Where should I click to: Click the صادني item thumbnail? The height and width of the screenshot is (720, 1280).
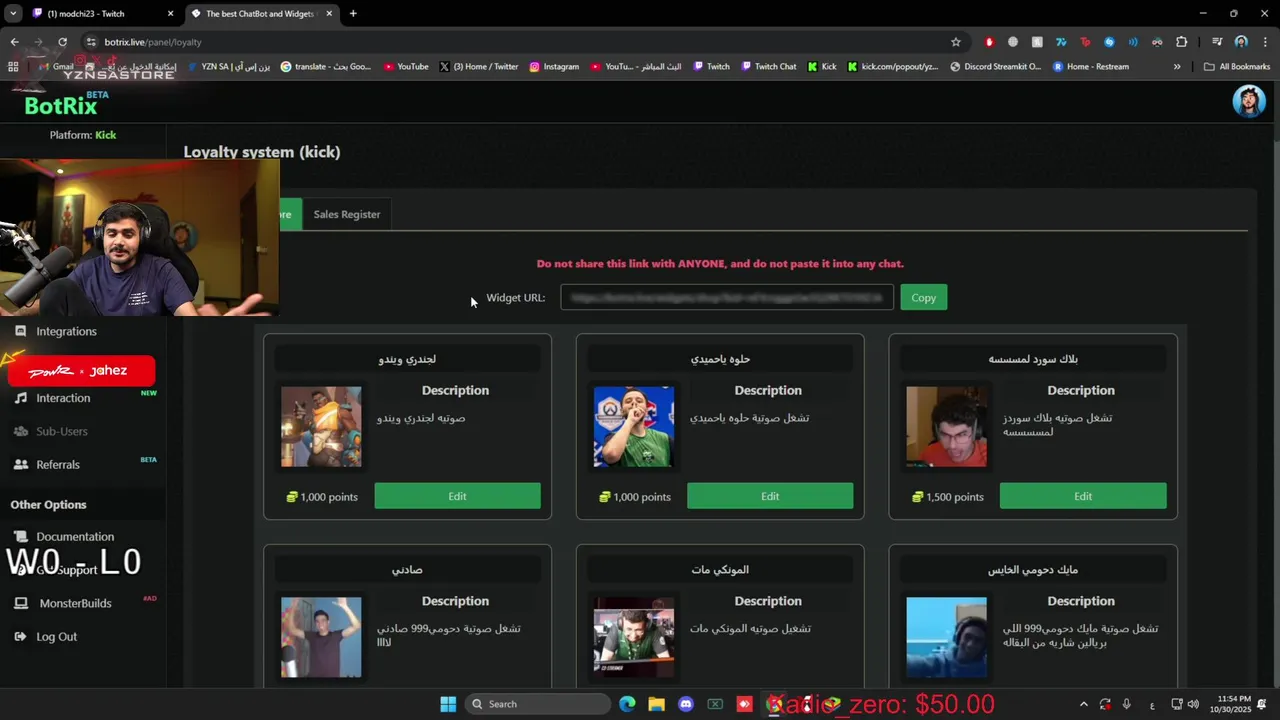(x=321, y=637)
